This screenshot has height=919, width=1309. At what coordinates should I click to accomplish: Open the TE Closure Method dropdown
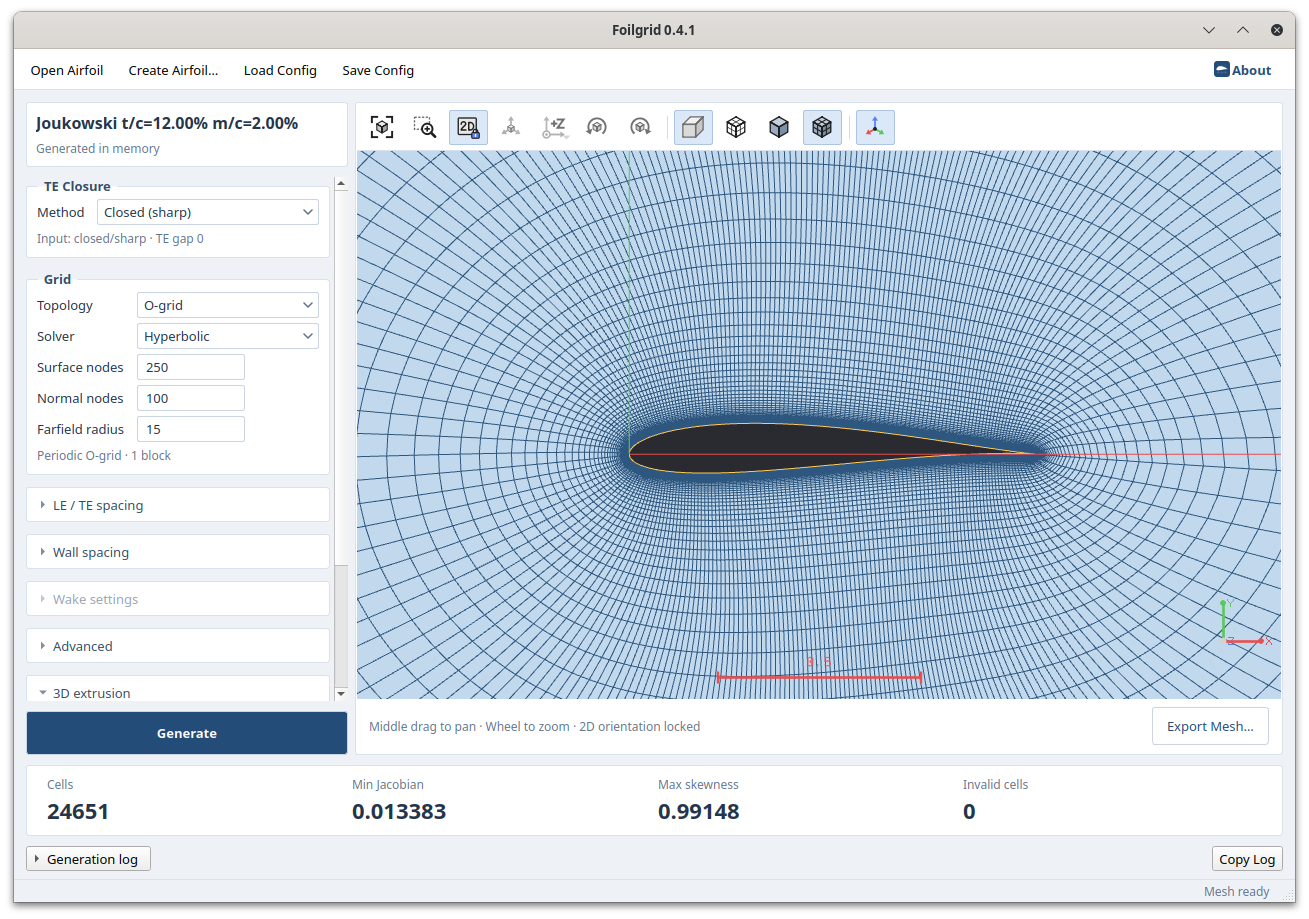208,212
